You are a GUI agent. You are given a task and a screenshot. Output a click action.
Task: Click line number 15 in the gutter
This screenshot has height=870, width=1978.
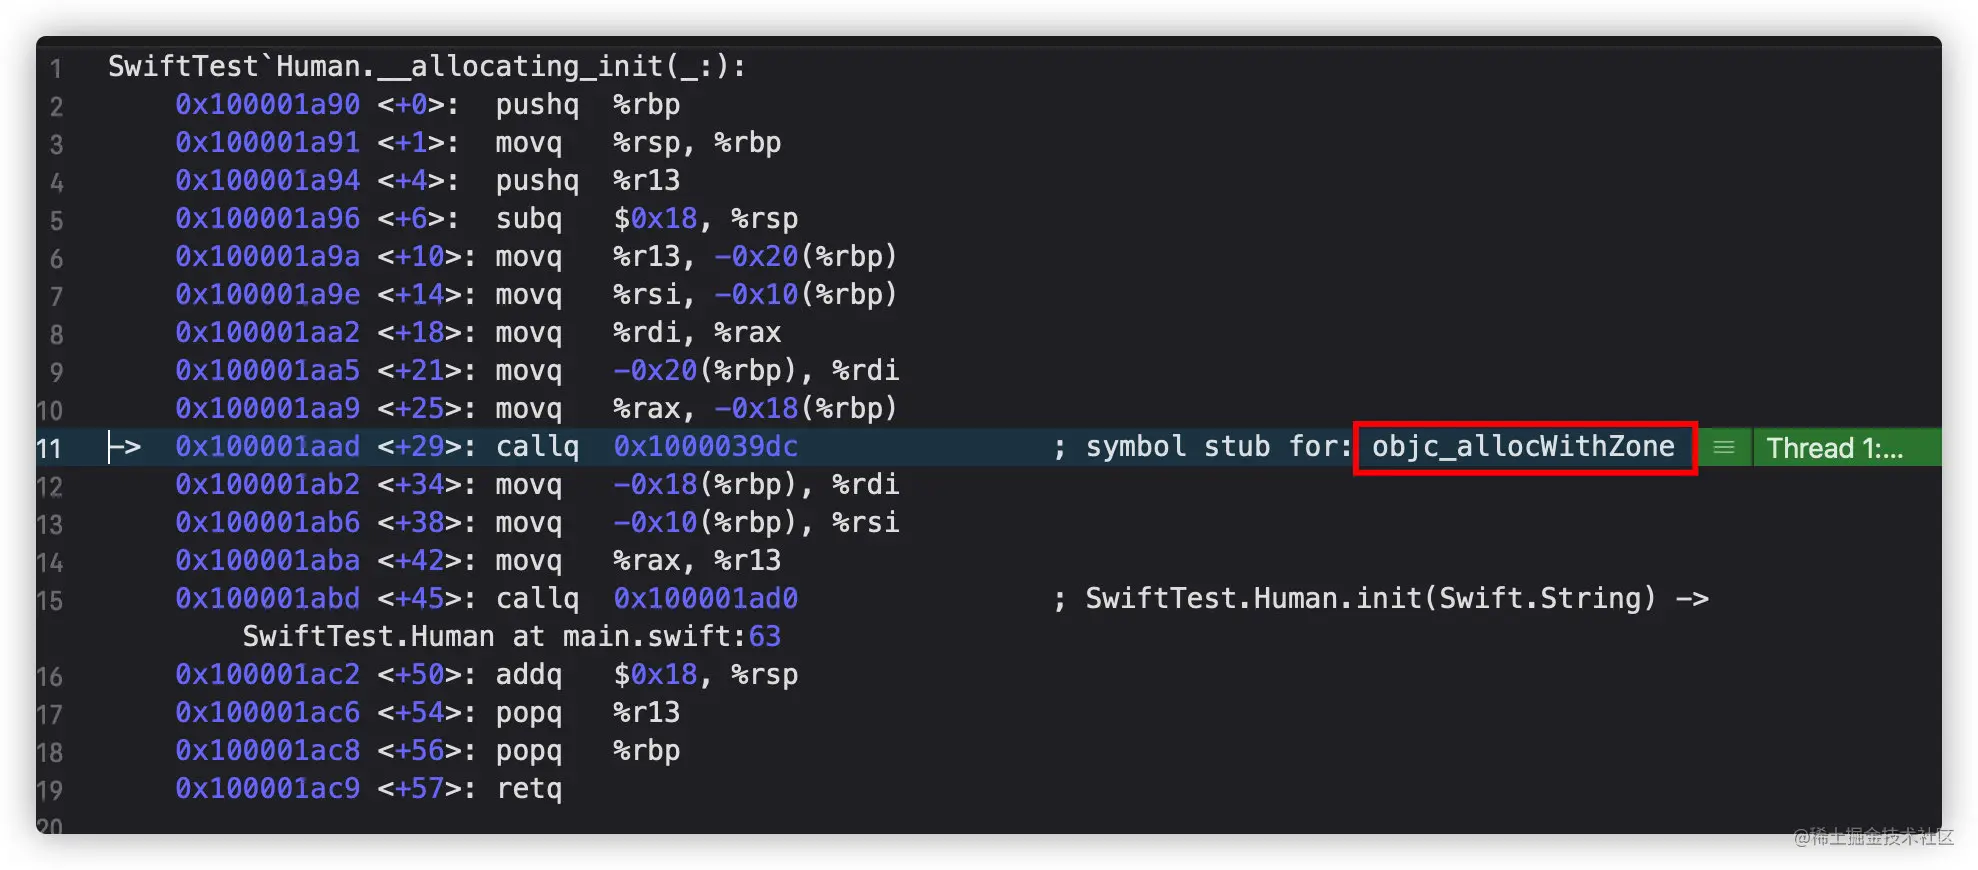[50, 601]
